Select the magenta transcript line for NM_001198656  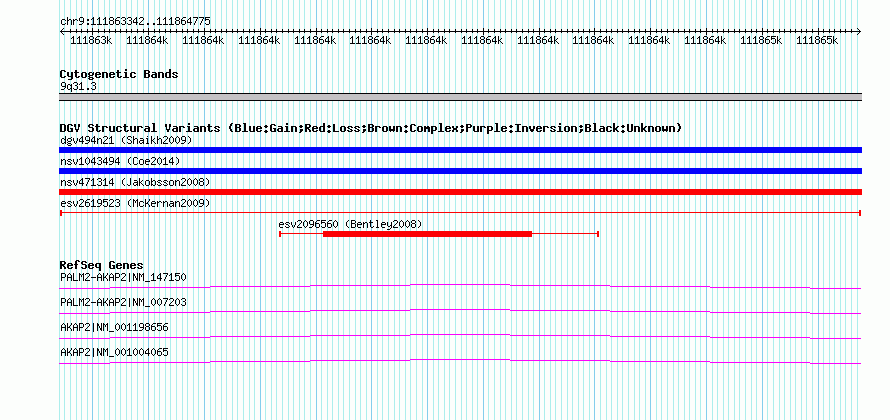460,336
